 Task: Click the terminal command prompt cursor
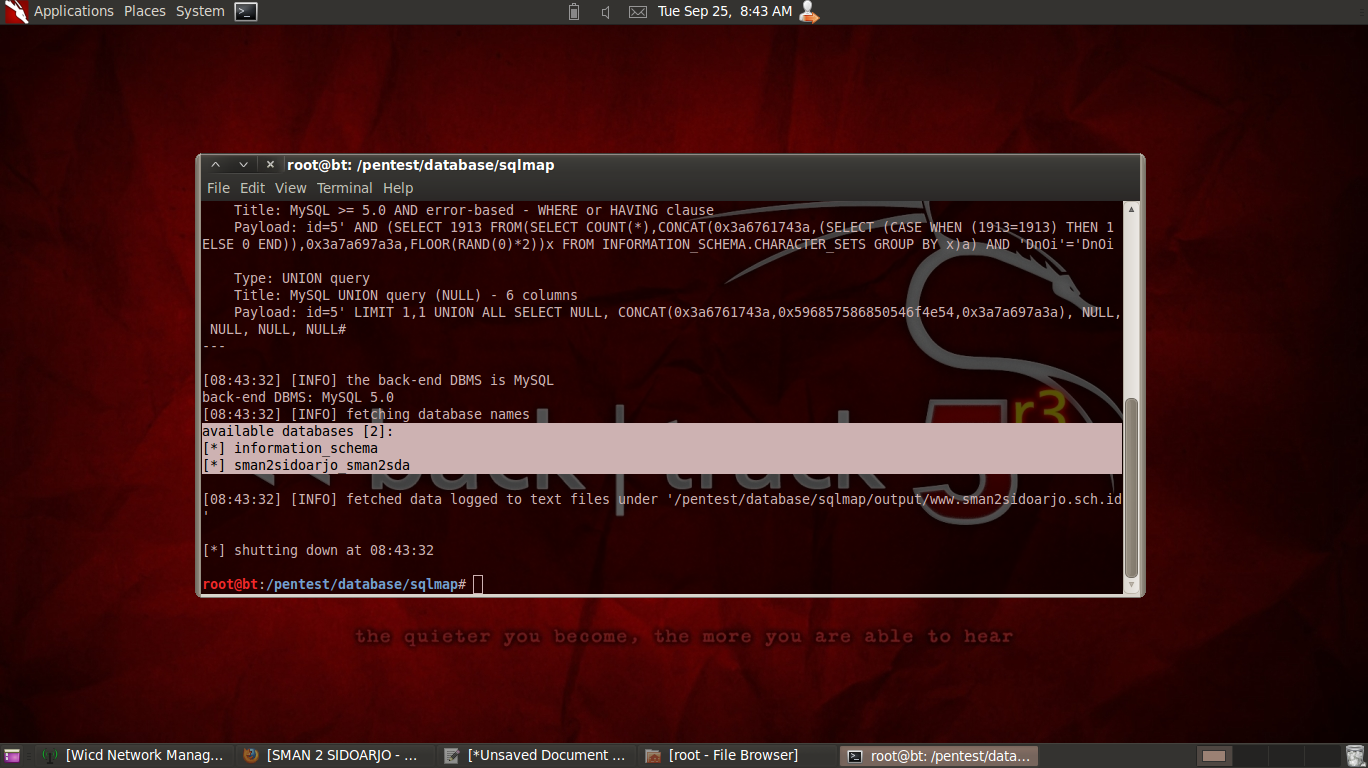478,584
